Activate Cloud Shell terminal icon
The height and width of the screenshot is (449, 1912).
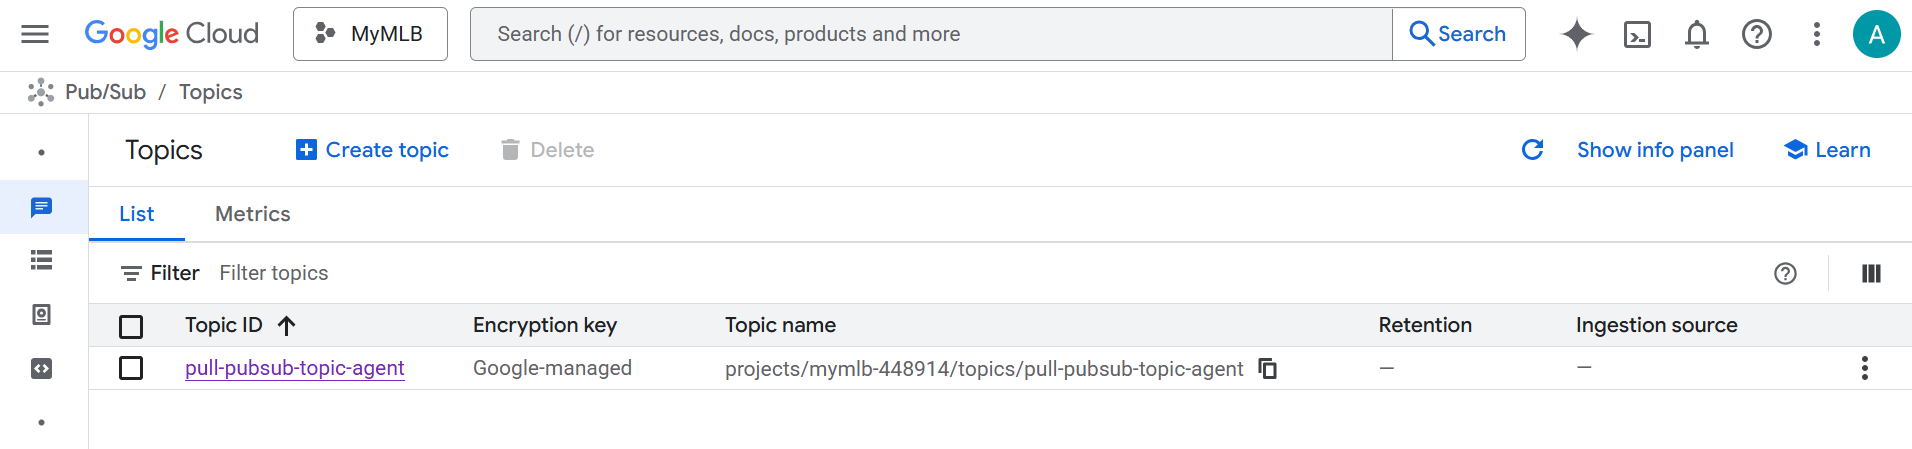[1637, 35]
